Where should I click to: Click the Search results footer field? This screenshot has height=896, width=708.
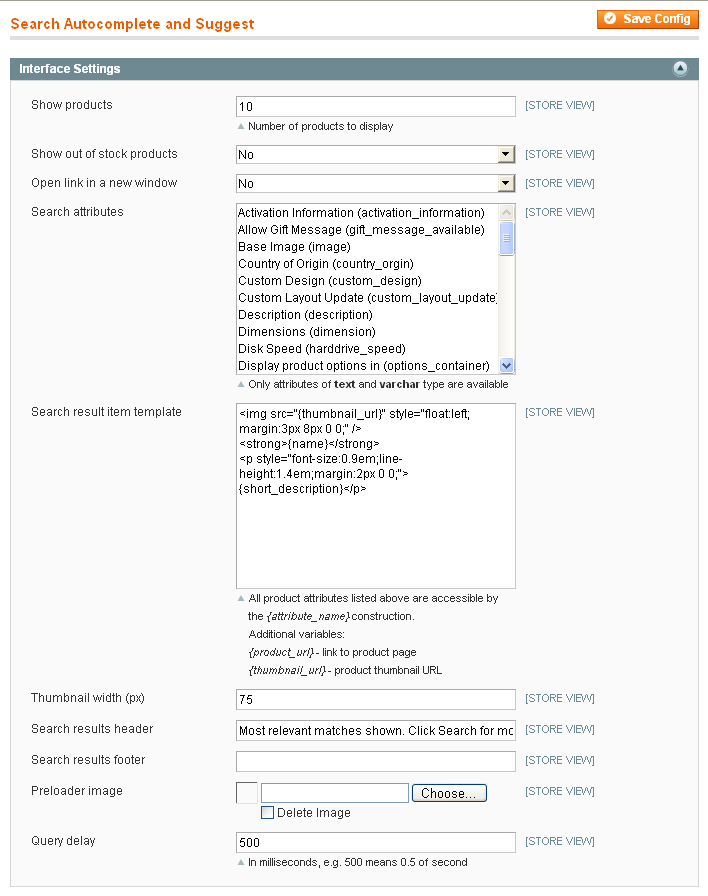pos(375,761)
